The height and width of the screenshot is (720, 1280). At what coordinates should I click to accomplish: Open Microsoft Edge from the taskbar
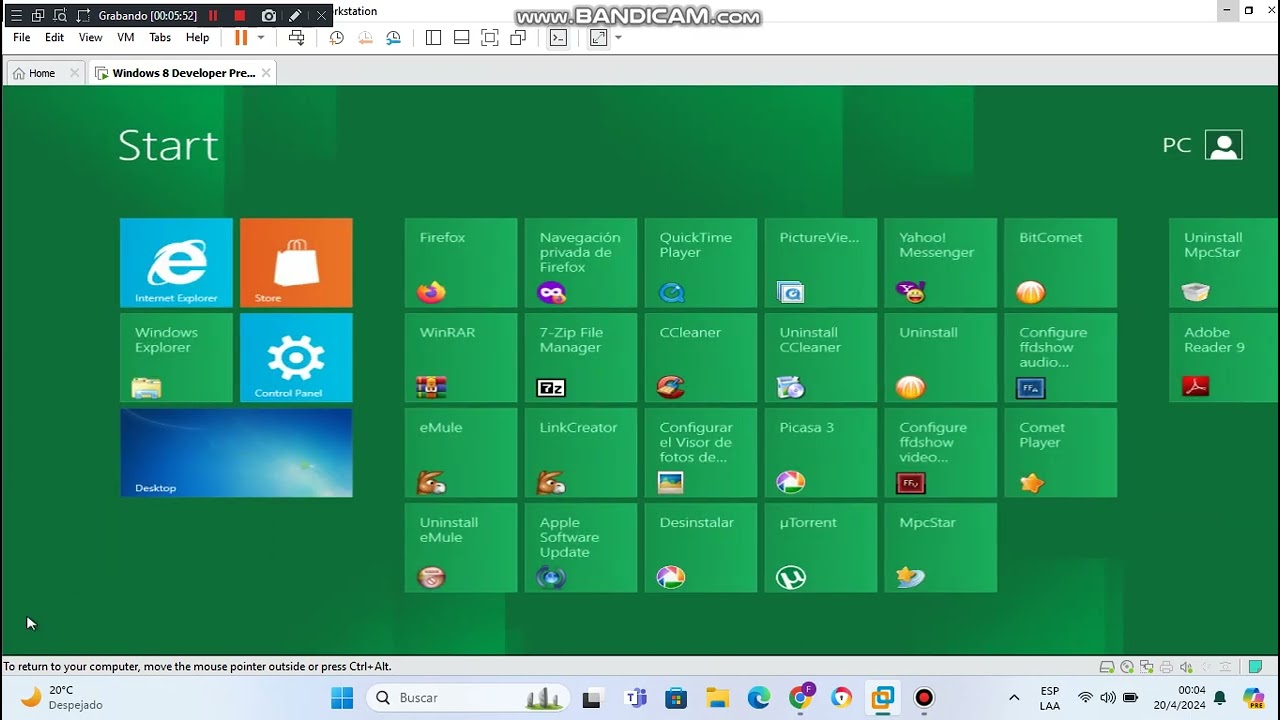click(x=759, y=698)
